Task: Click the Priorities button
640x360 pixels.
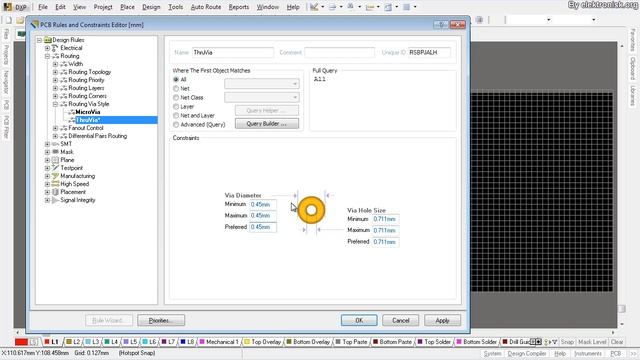Action: [x=161, y=320]
